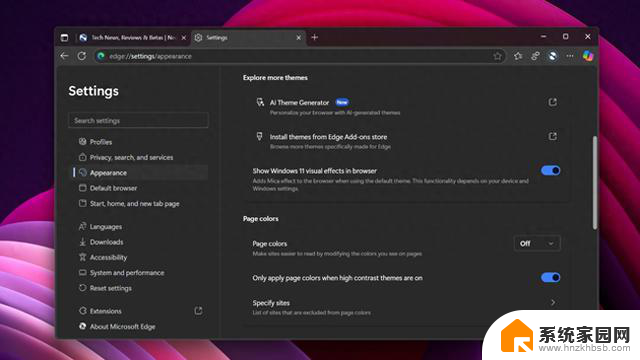Click the external link icon beside Extensions
The width and height of the screenshot is (640, 360).
[x=198, y=311]
